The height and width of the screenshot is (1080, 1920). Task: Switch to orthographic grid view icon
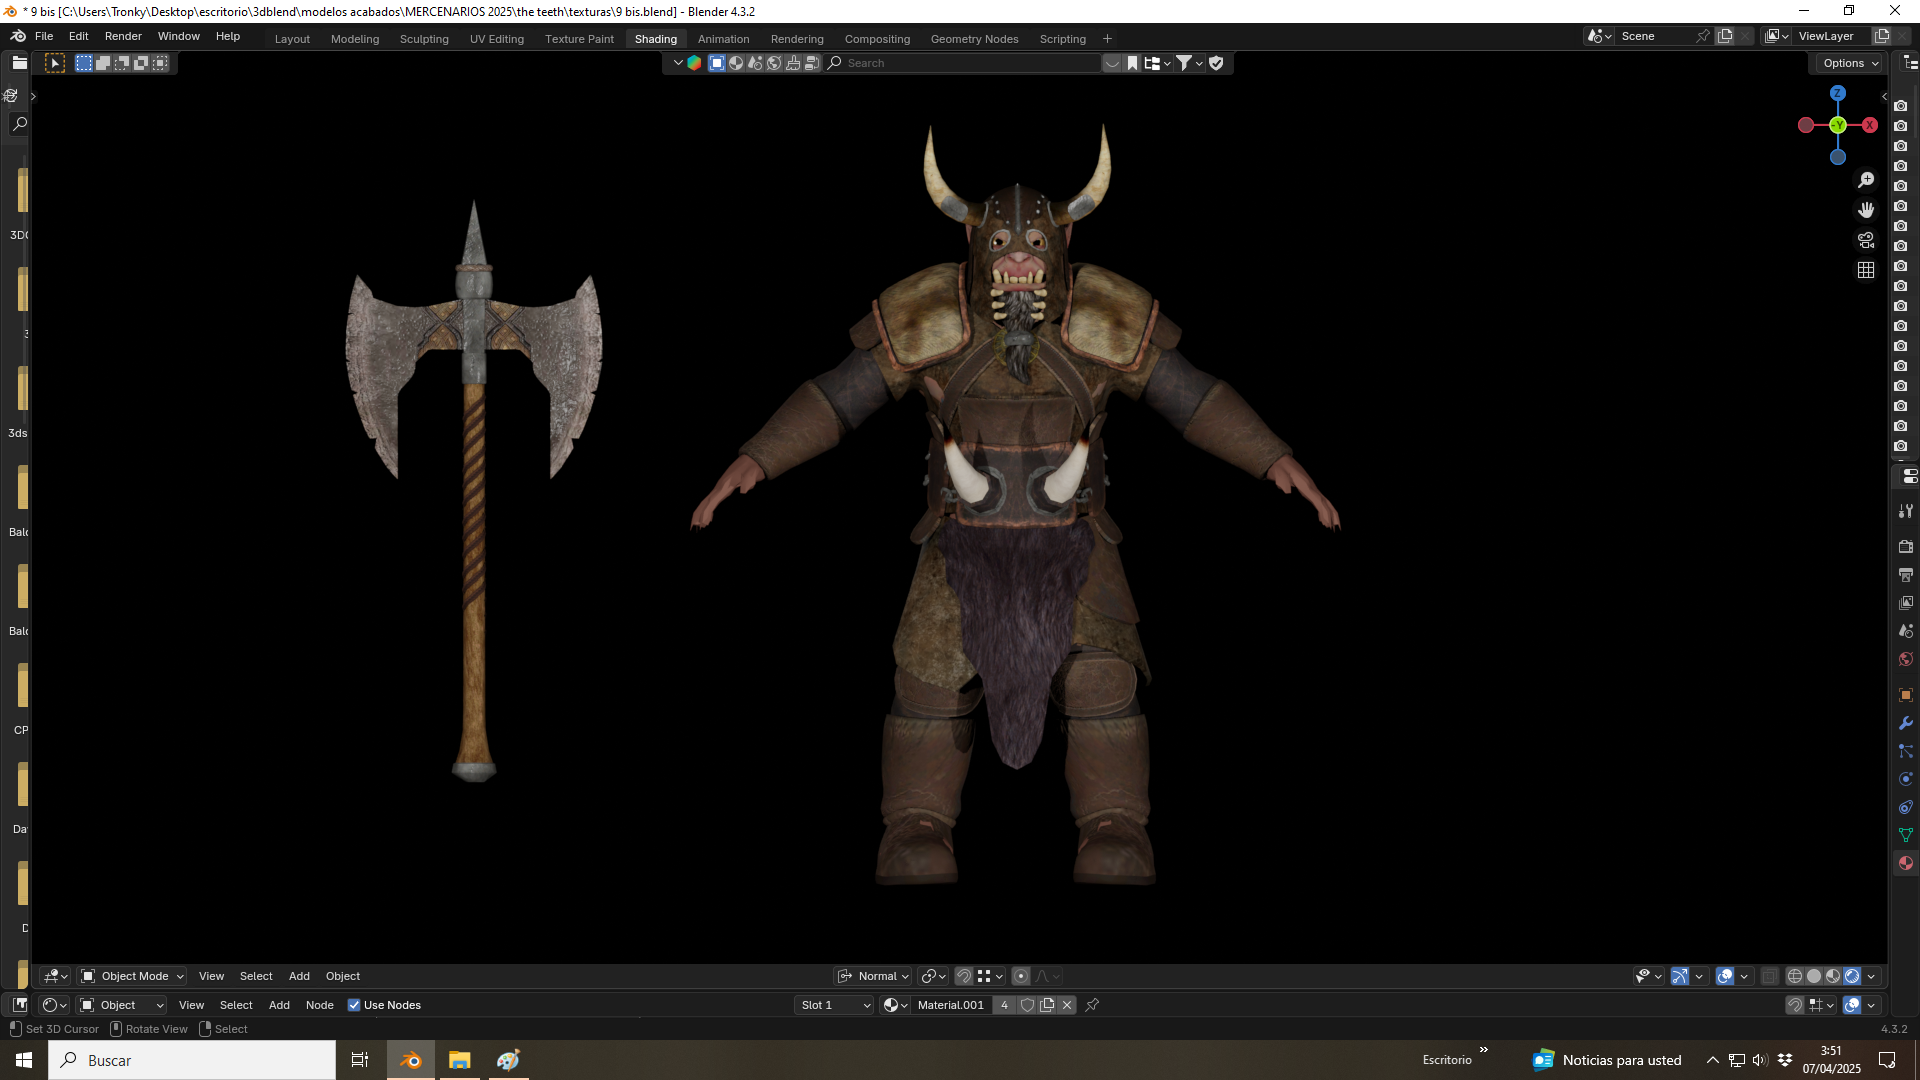pos(1866,270)
